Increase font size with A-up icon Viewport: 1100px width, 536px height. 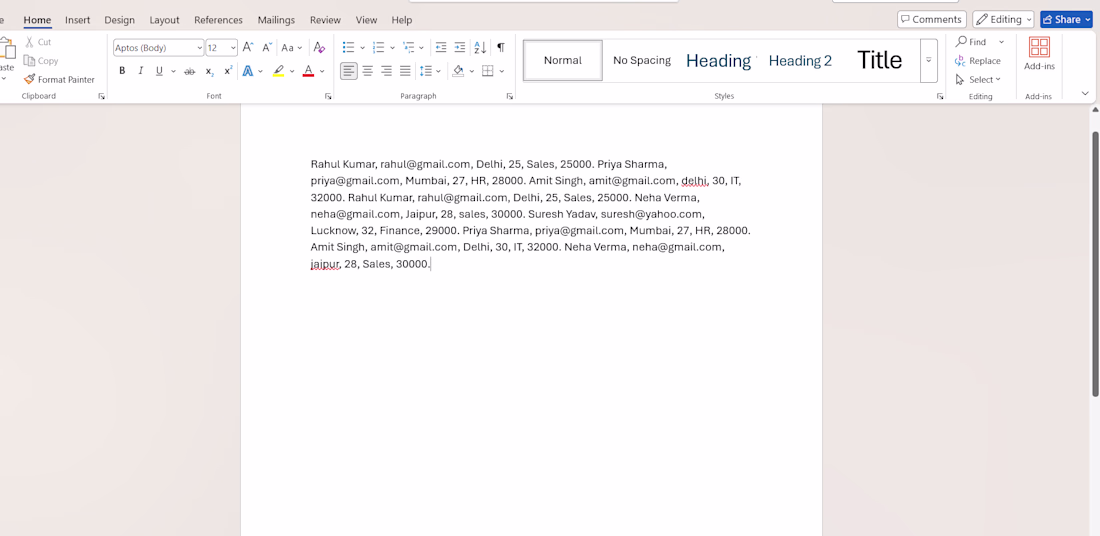(x=248, y=48)
